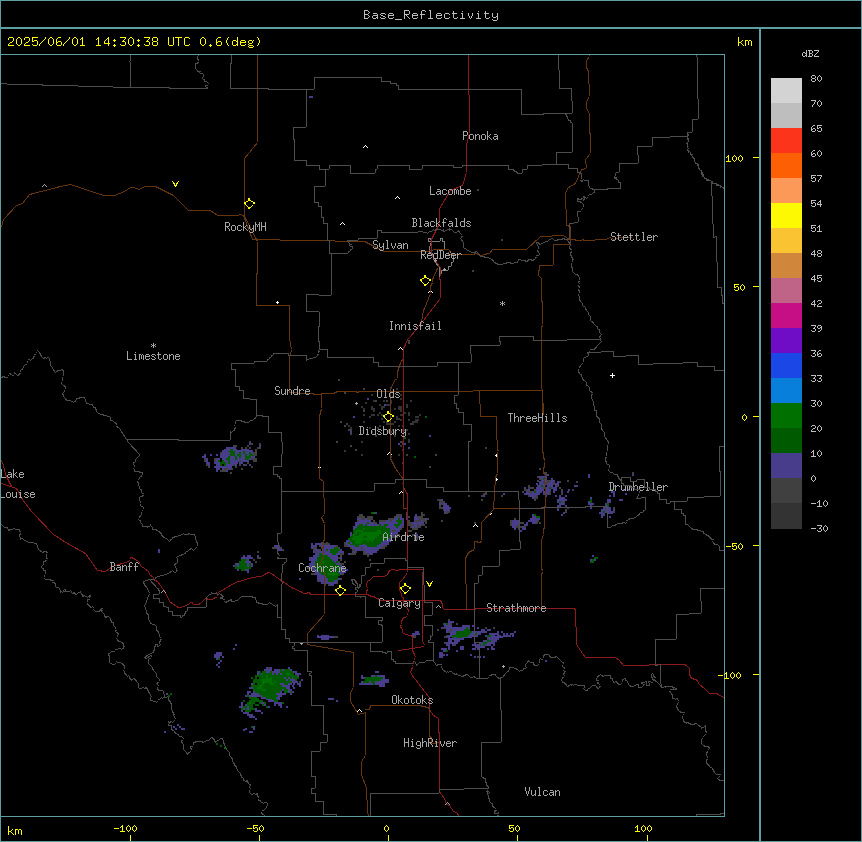The width and height of the screenshot is (862, 842).
Task: Click the Vulcan city label
Action: 542,792
